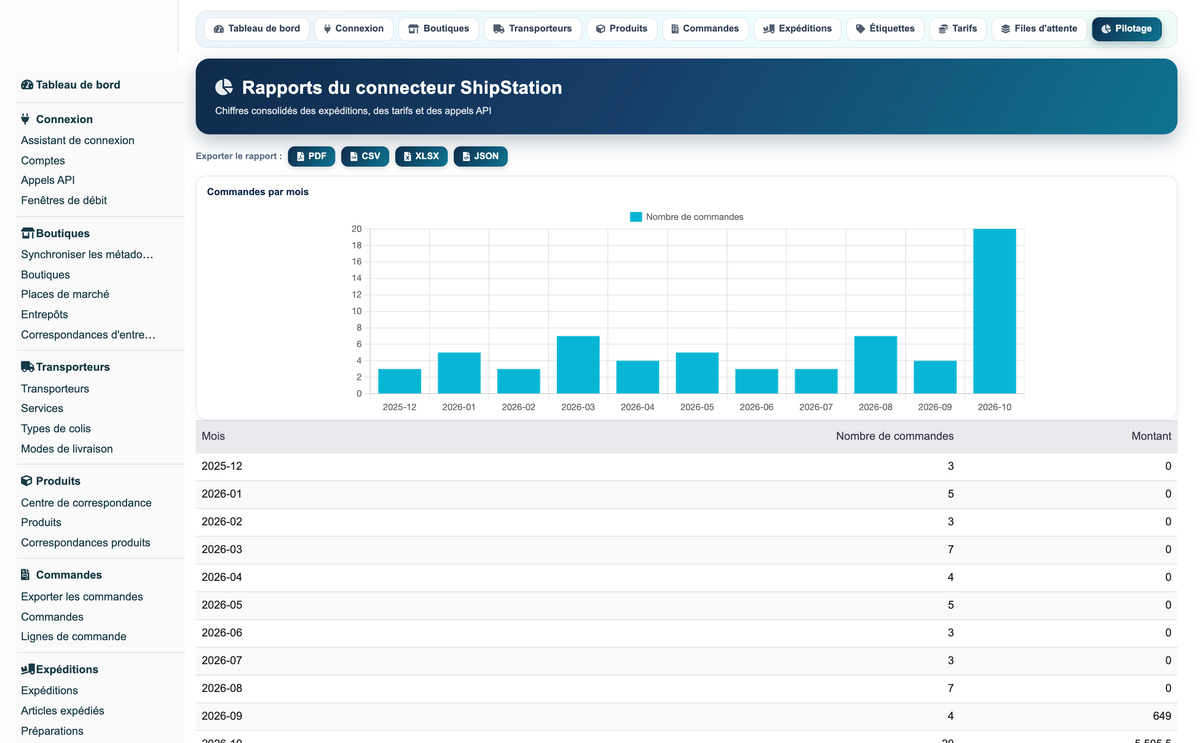
Task: Go to the Transporteurs top tab
Action: pos(532,29)
